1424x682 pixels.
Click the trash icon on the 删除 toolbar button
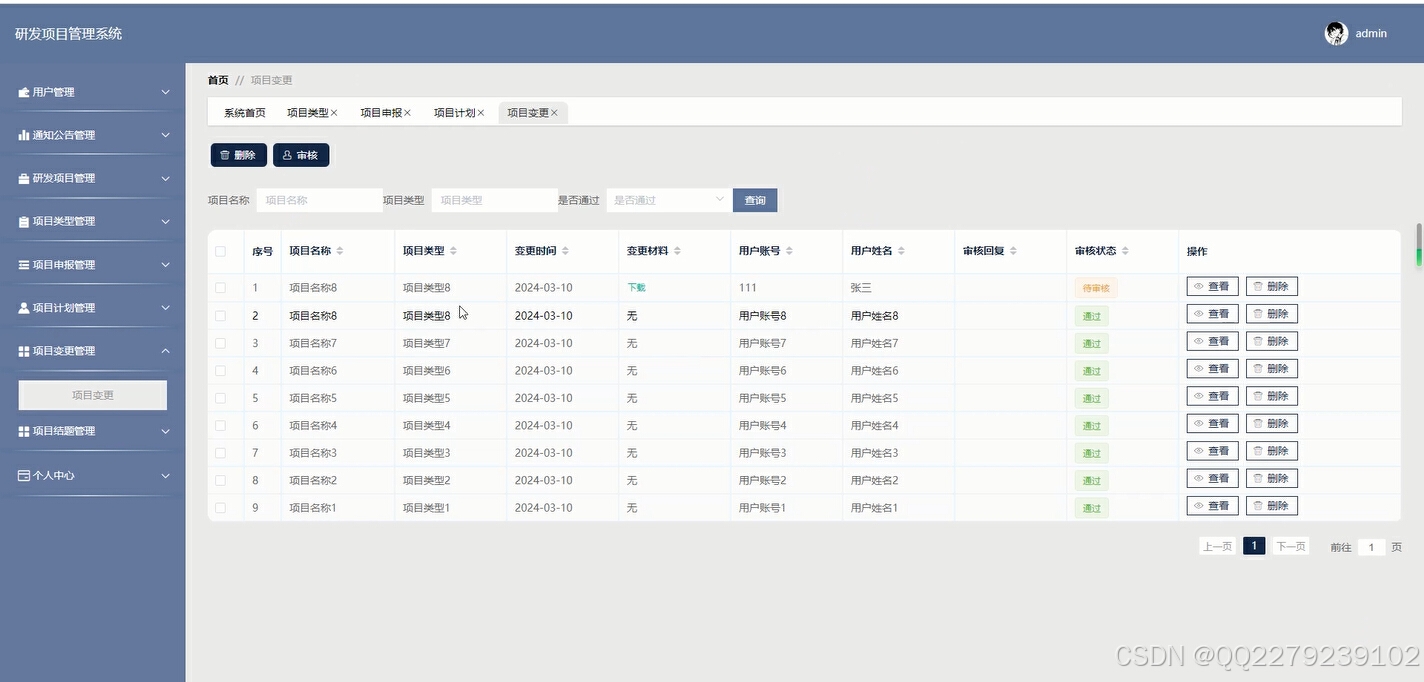(x=226, y=155)
